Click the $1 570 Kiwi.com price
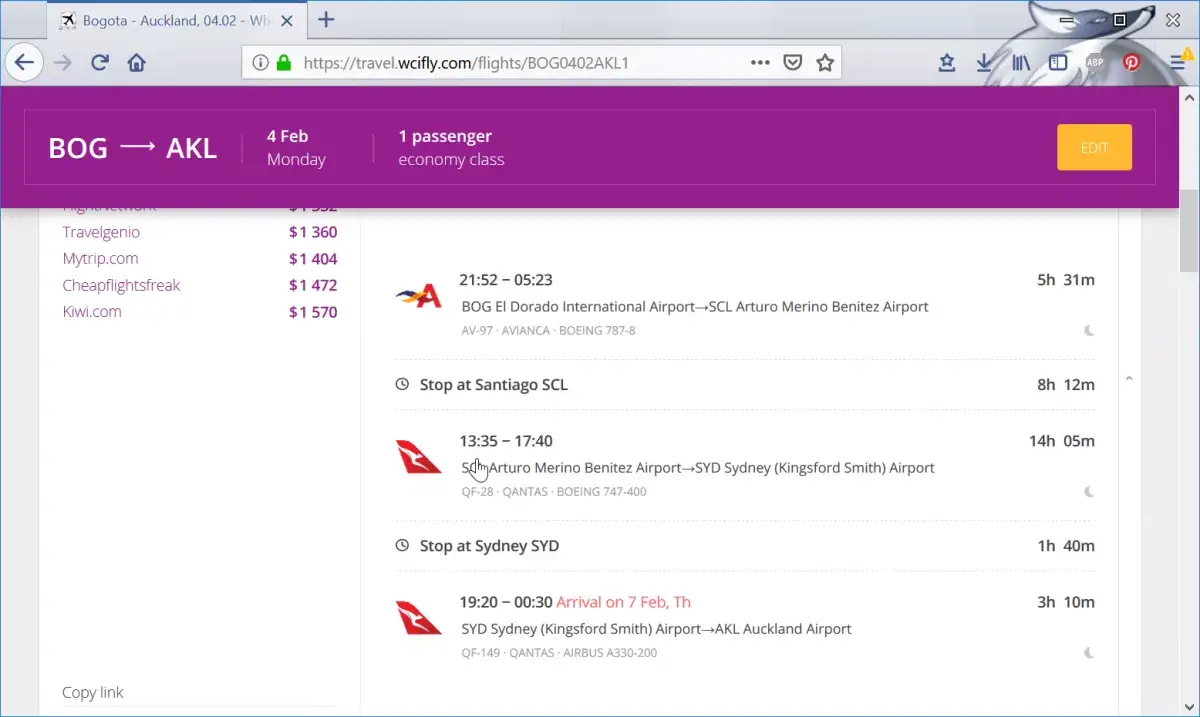This screenshot has width=1200, height=717. point(313,311)
